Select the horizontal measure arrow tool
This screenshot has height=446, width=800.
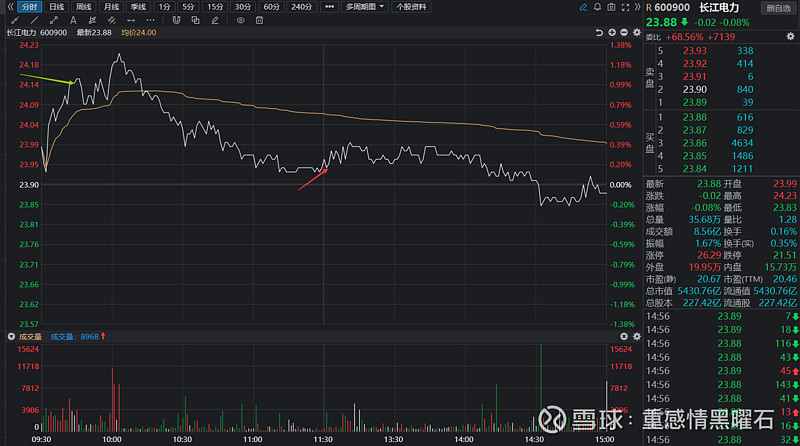point(131,20)
